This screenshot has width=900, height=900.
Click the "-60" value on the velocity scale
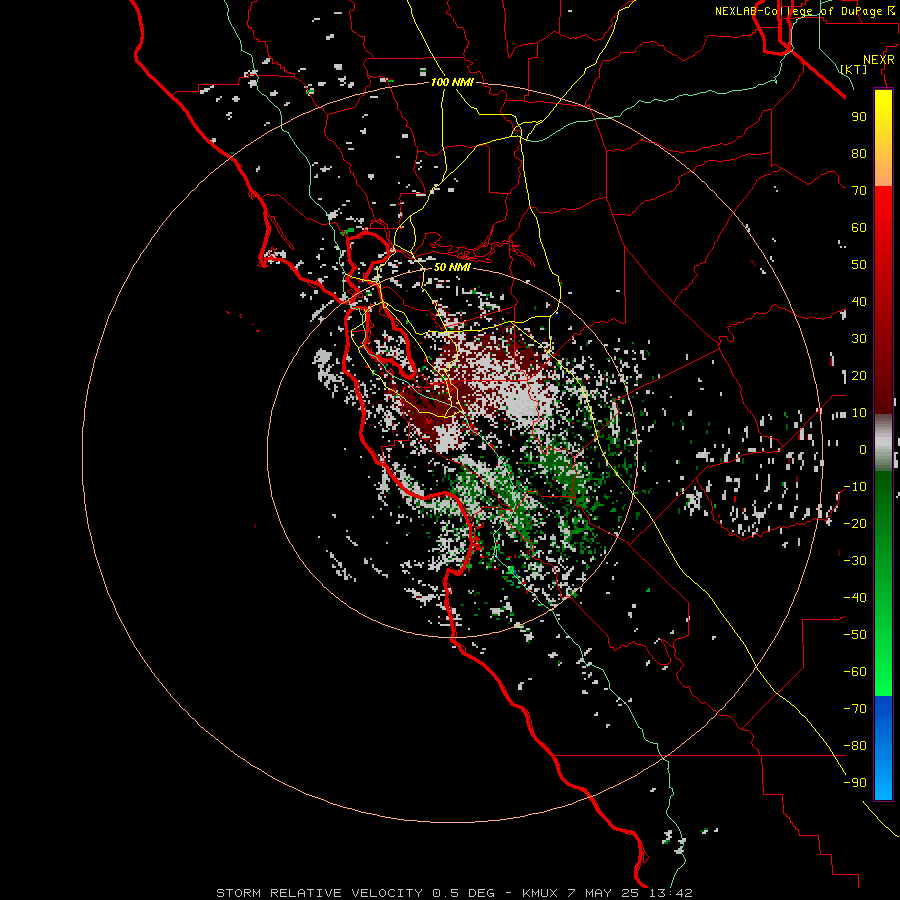(855, 672)
